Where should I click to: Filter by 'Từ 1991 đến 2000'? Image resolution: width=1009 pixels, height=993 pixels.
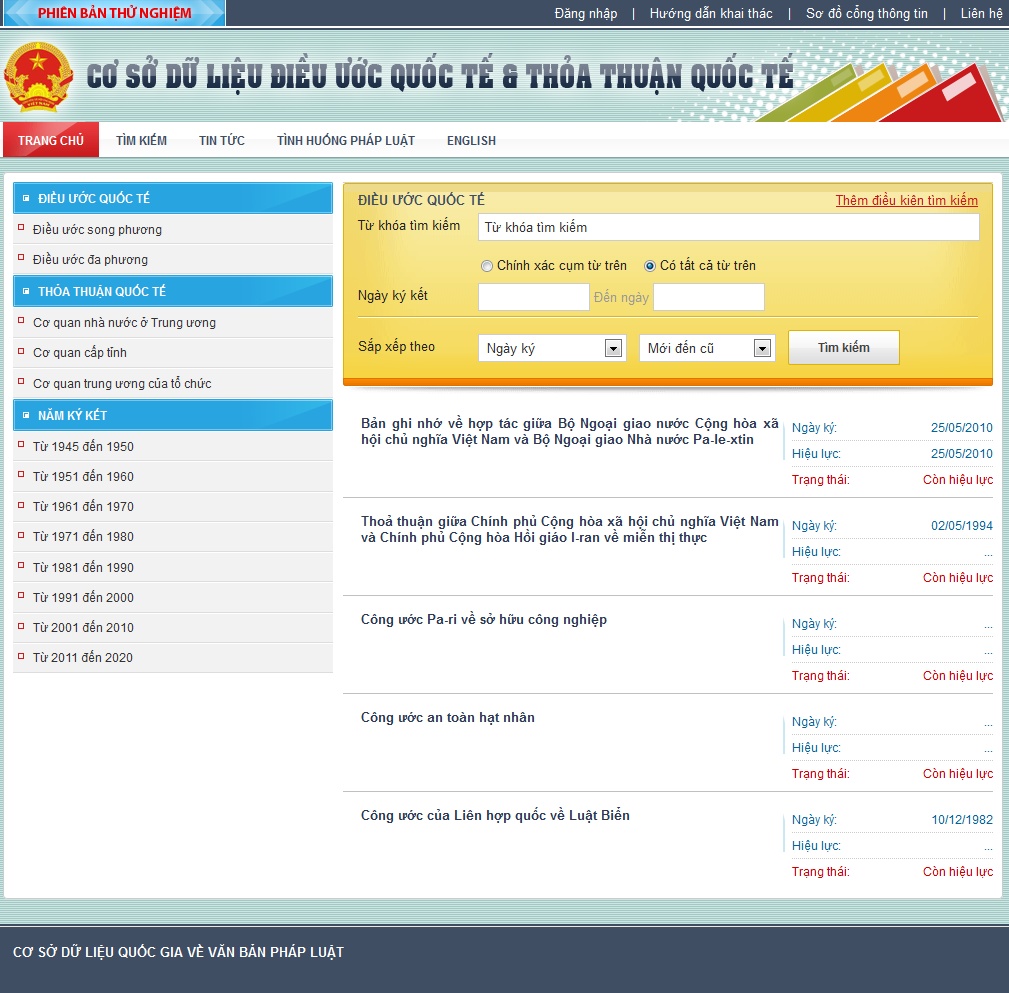pyautogui.click(x=83, y=597)
